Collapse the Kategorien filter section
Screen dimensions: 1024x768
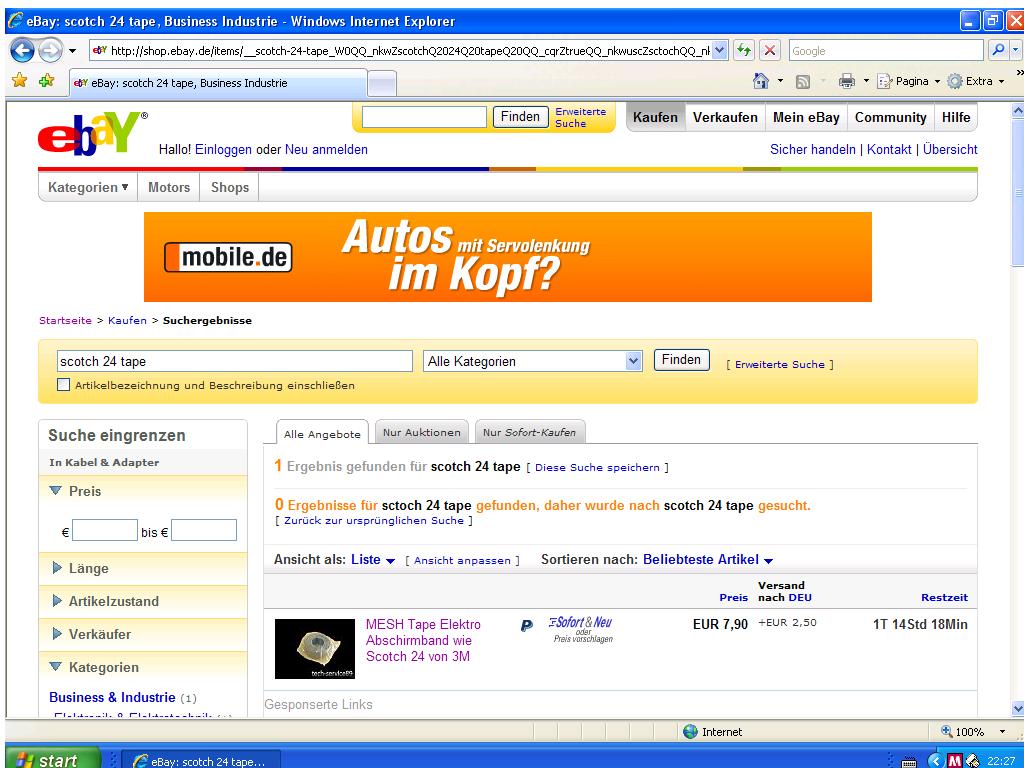pos(56,667)
